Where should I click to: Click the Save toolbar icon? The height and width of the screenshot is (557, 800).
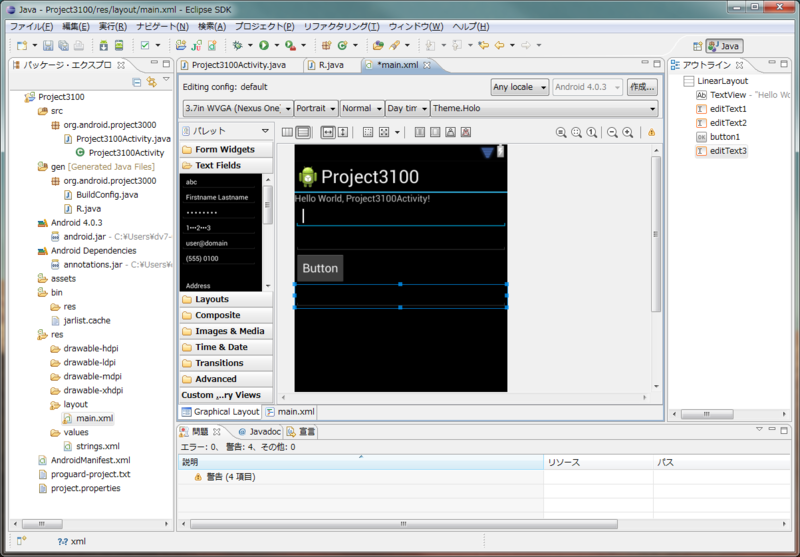48,45
